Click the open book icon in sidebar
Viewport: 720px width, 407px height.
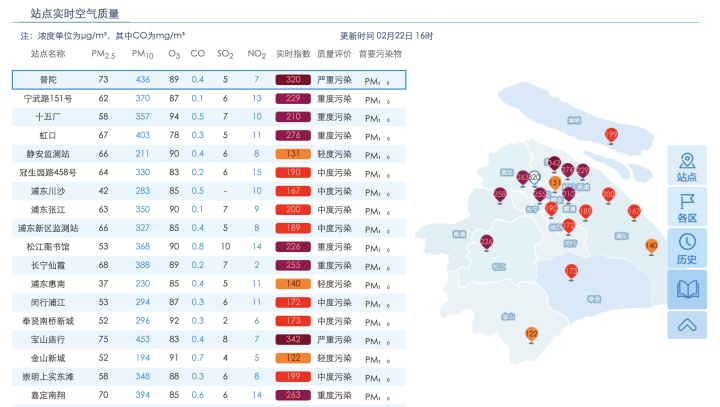point(687,289)
